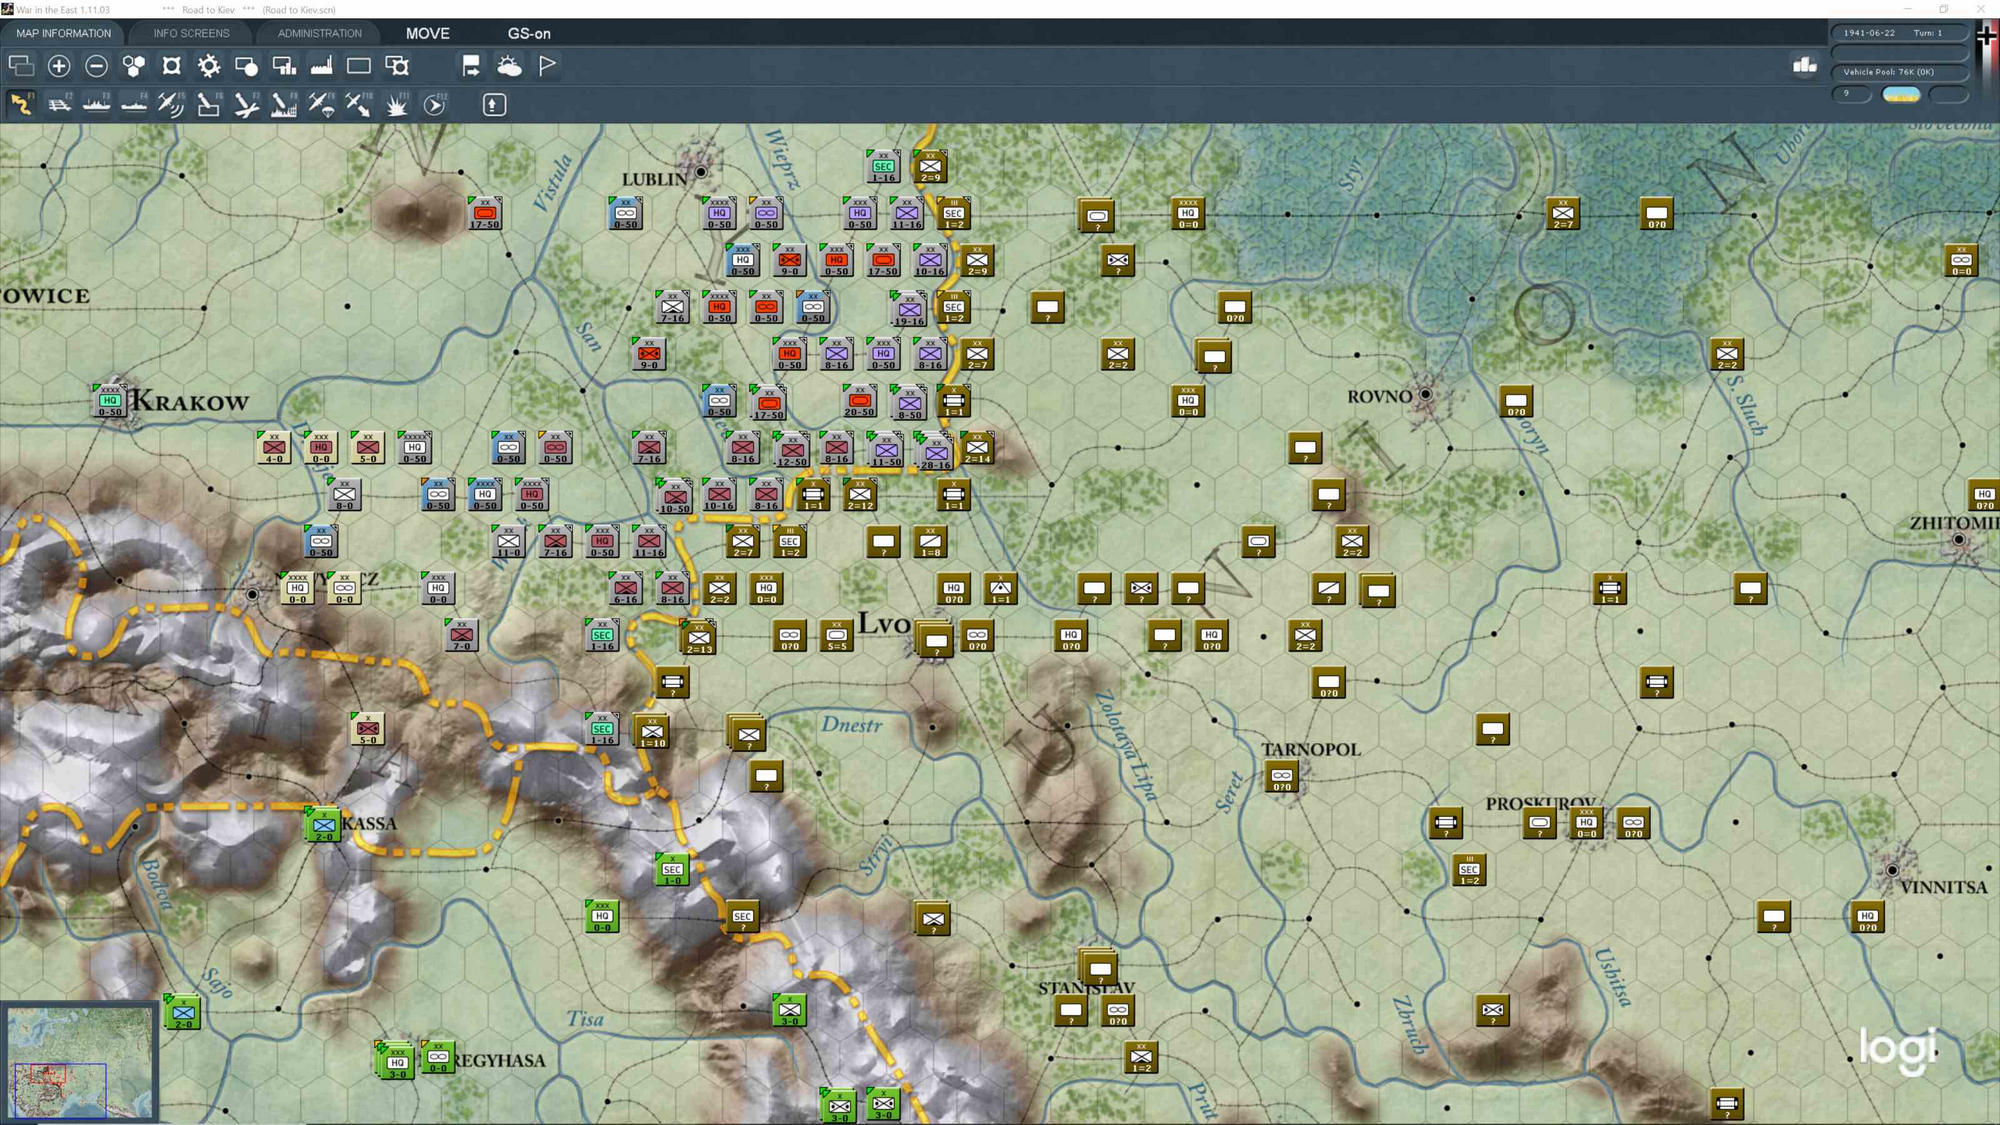Click the GS-on indicator
Image resolution: width=2000 pixels, height=1125 pixels.
[529, 33]
